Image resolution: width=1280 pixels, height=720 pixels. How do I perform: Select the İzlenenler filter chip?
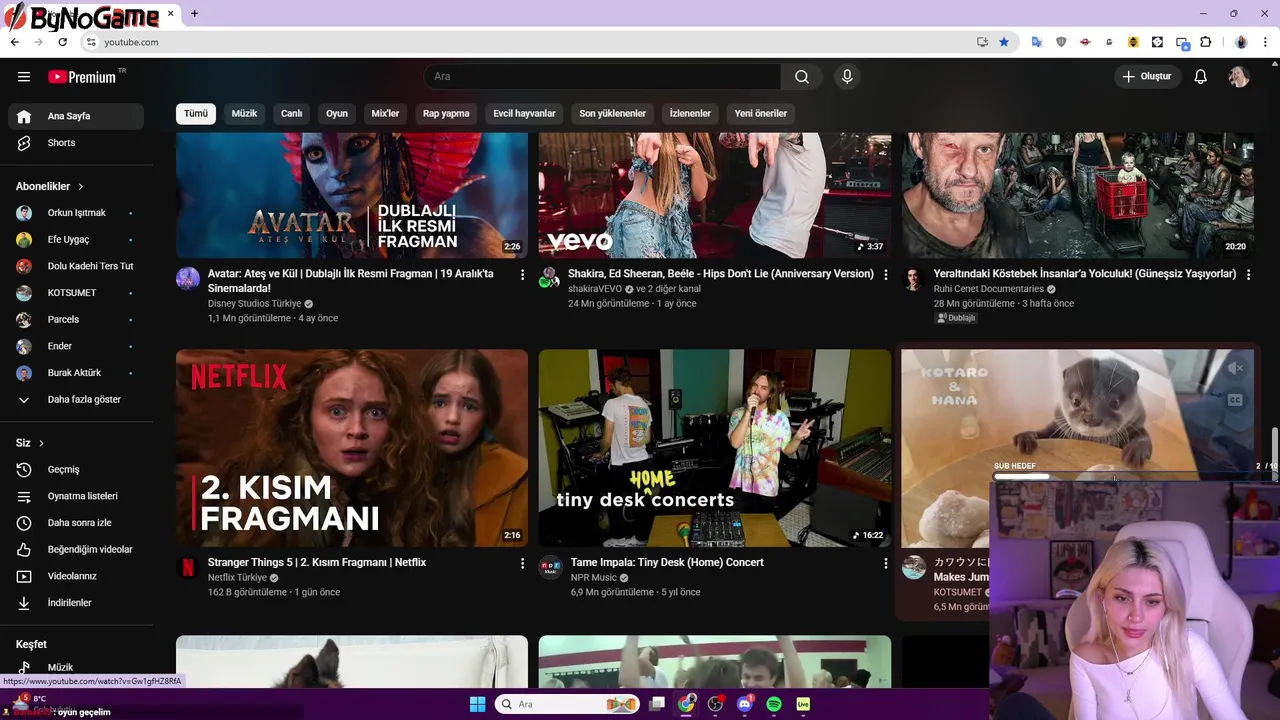[690, 113]
